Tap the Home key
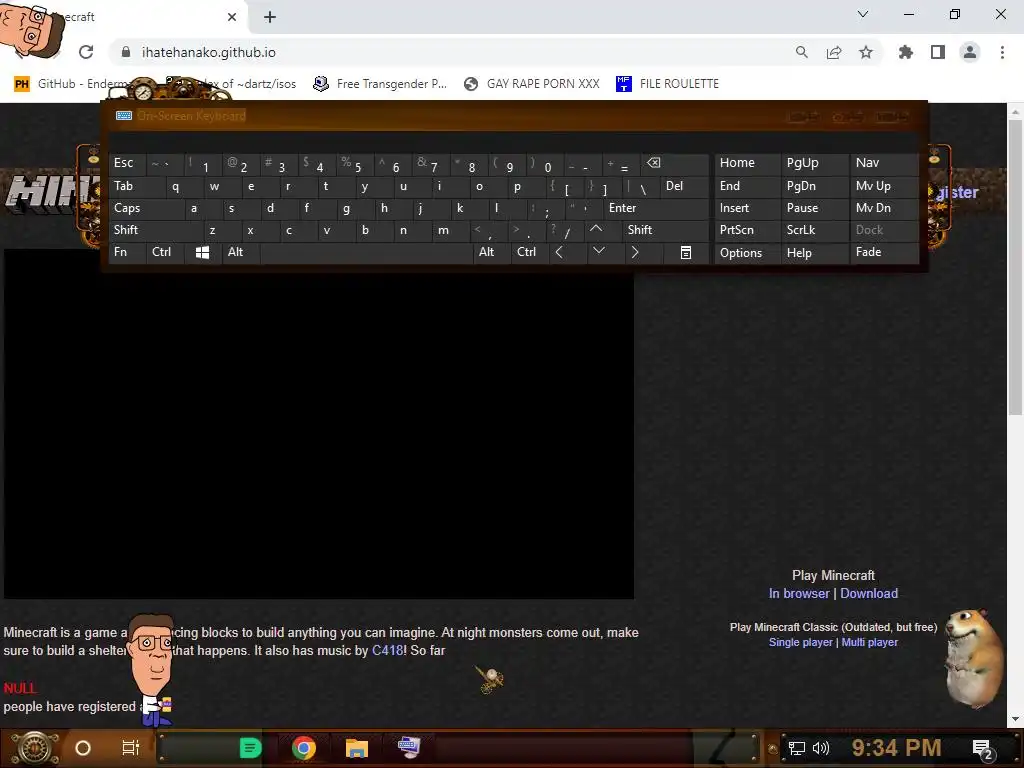The width and height of the screenshot is (1024, 768). [747, 163]
